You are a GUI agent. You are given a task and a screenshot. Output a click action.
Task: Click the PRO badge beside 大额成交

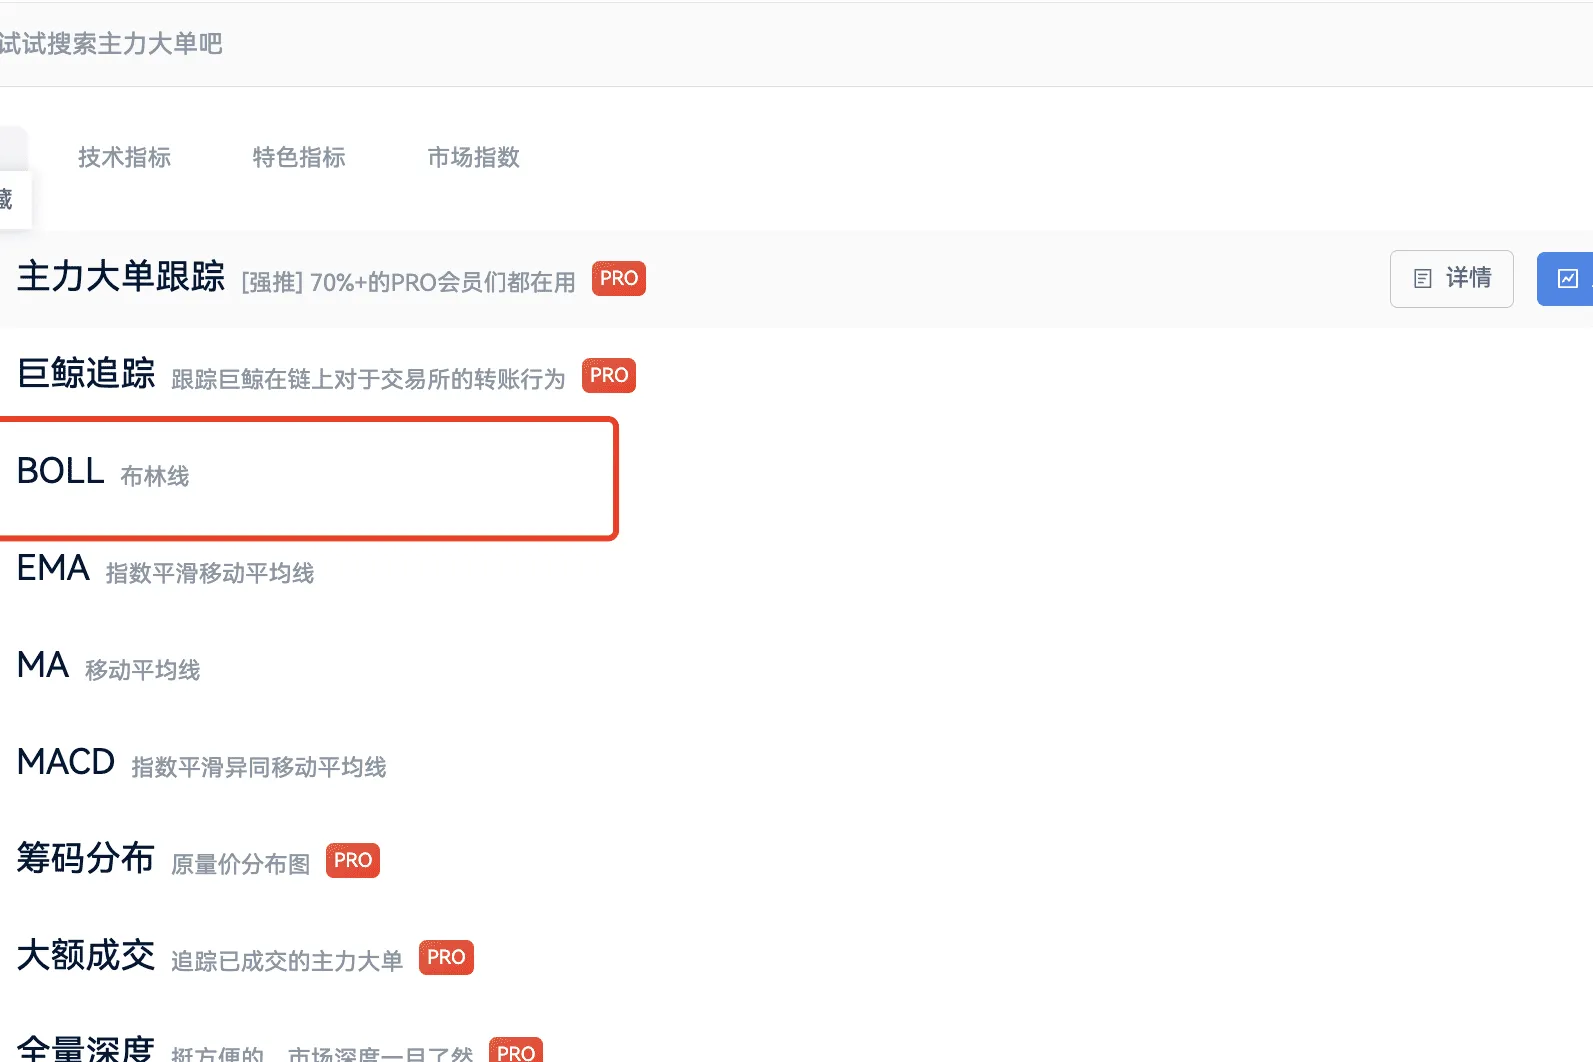(x=446, y=957)
